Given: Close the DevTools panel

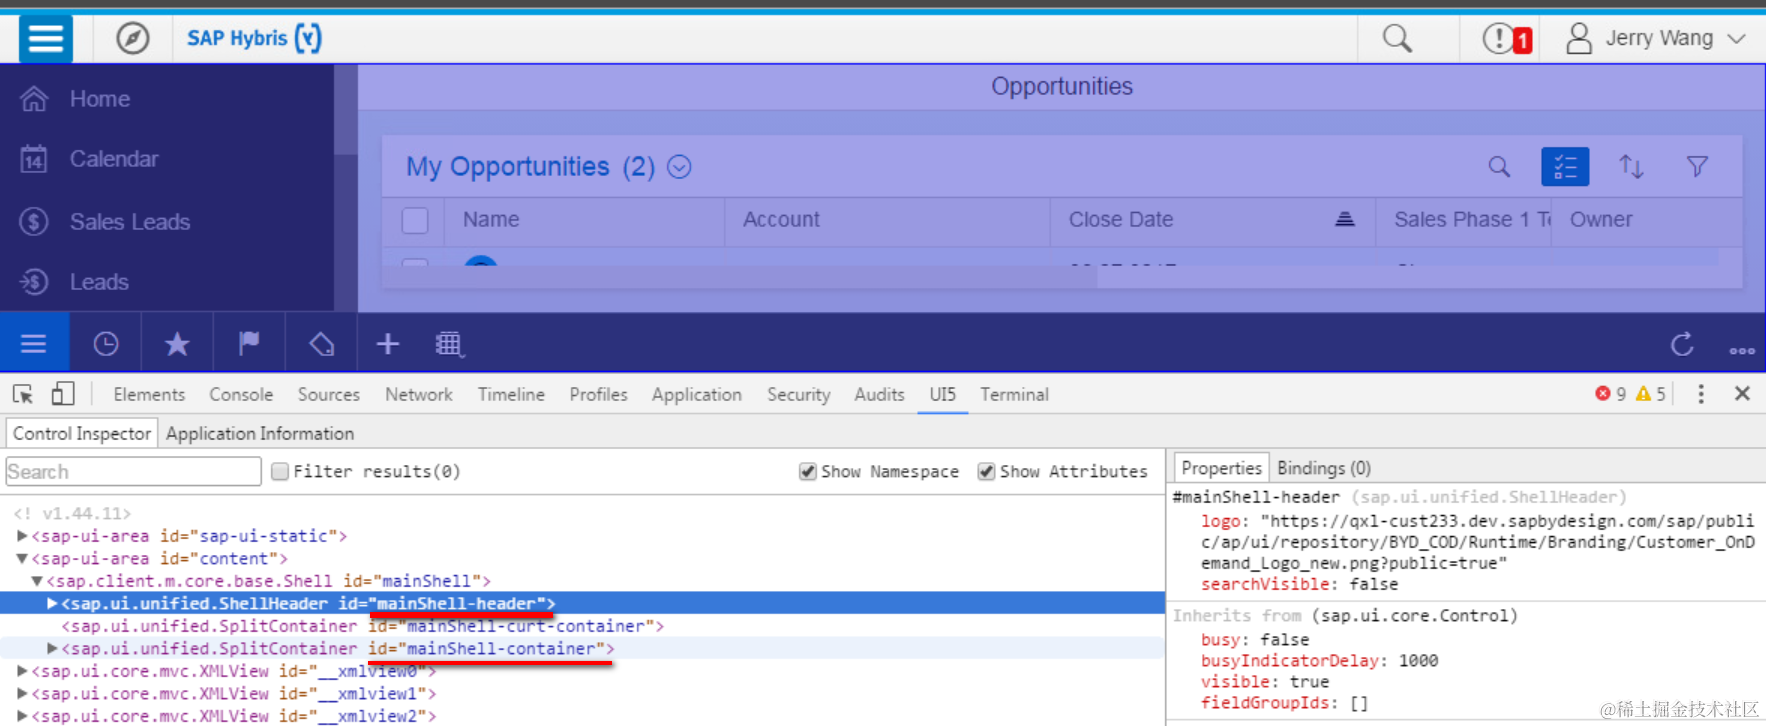Looking at the screenshot, I should [x=1742, y=394].
